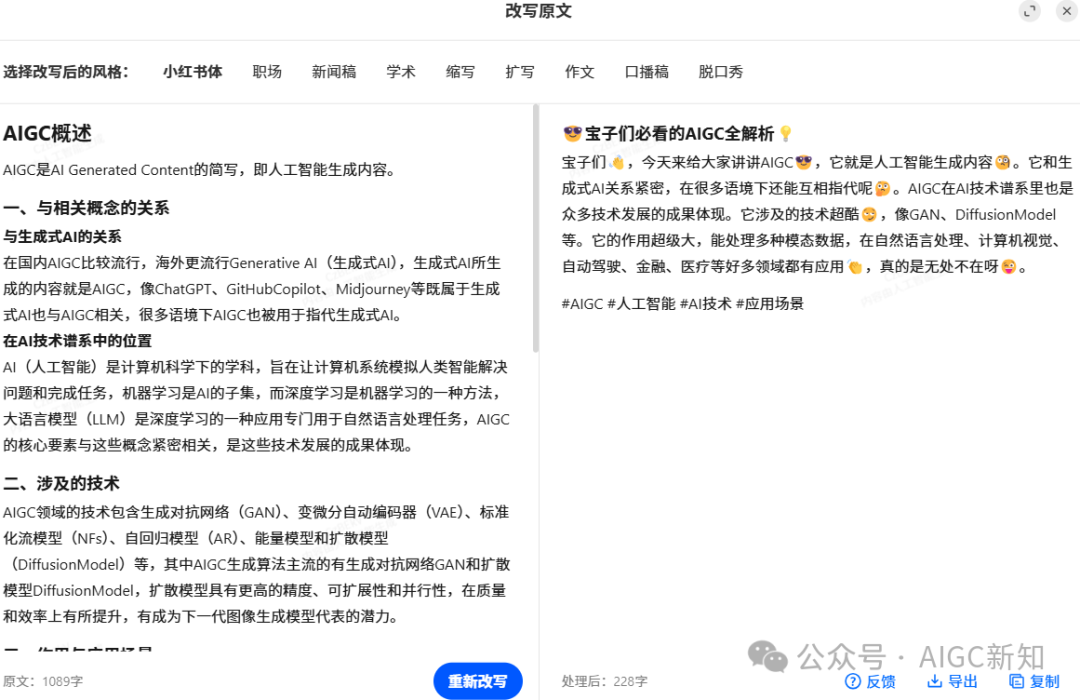Click 复制 to copy rewritten text
Image resolution: width=1080 pixels, height=700 pixels.
[1035, 681]
